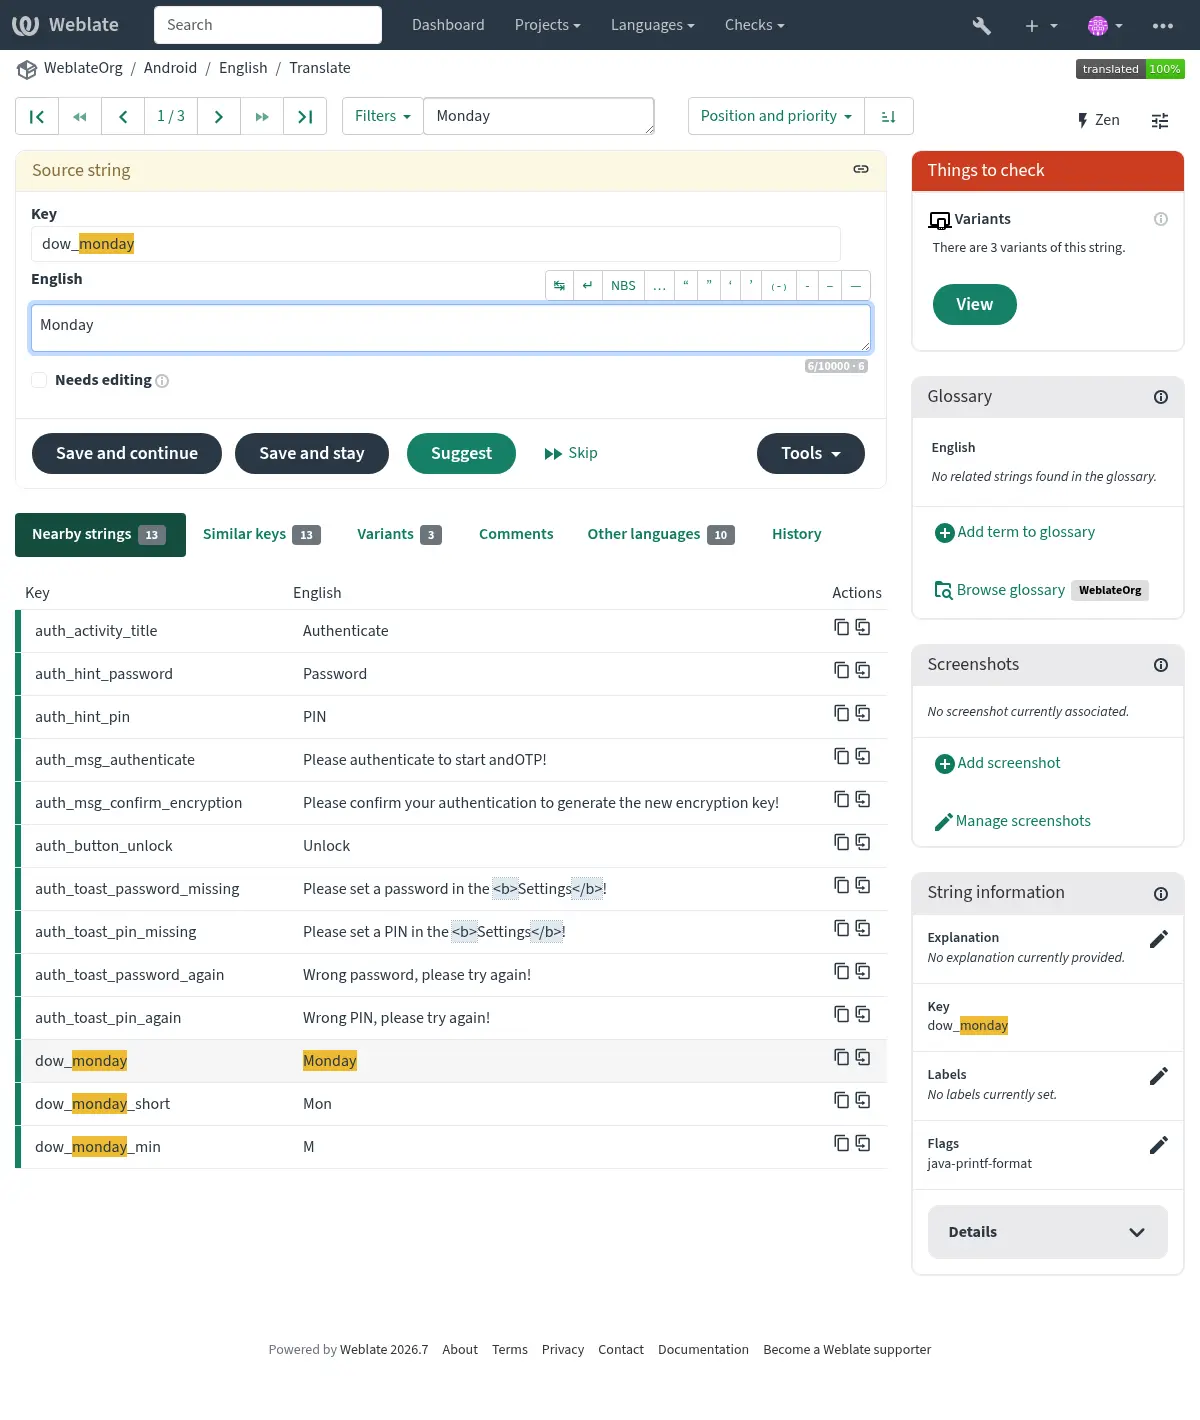Open Position and priority sort dropdown
Screen dimensions: 1200x1420
pyautogui.click(x=776, y=116)
